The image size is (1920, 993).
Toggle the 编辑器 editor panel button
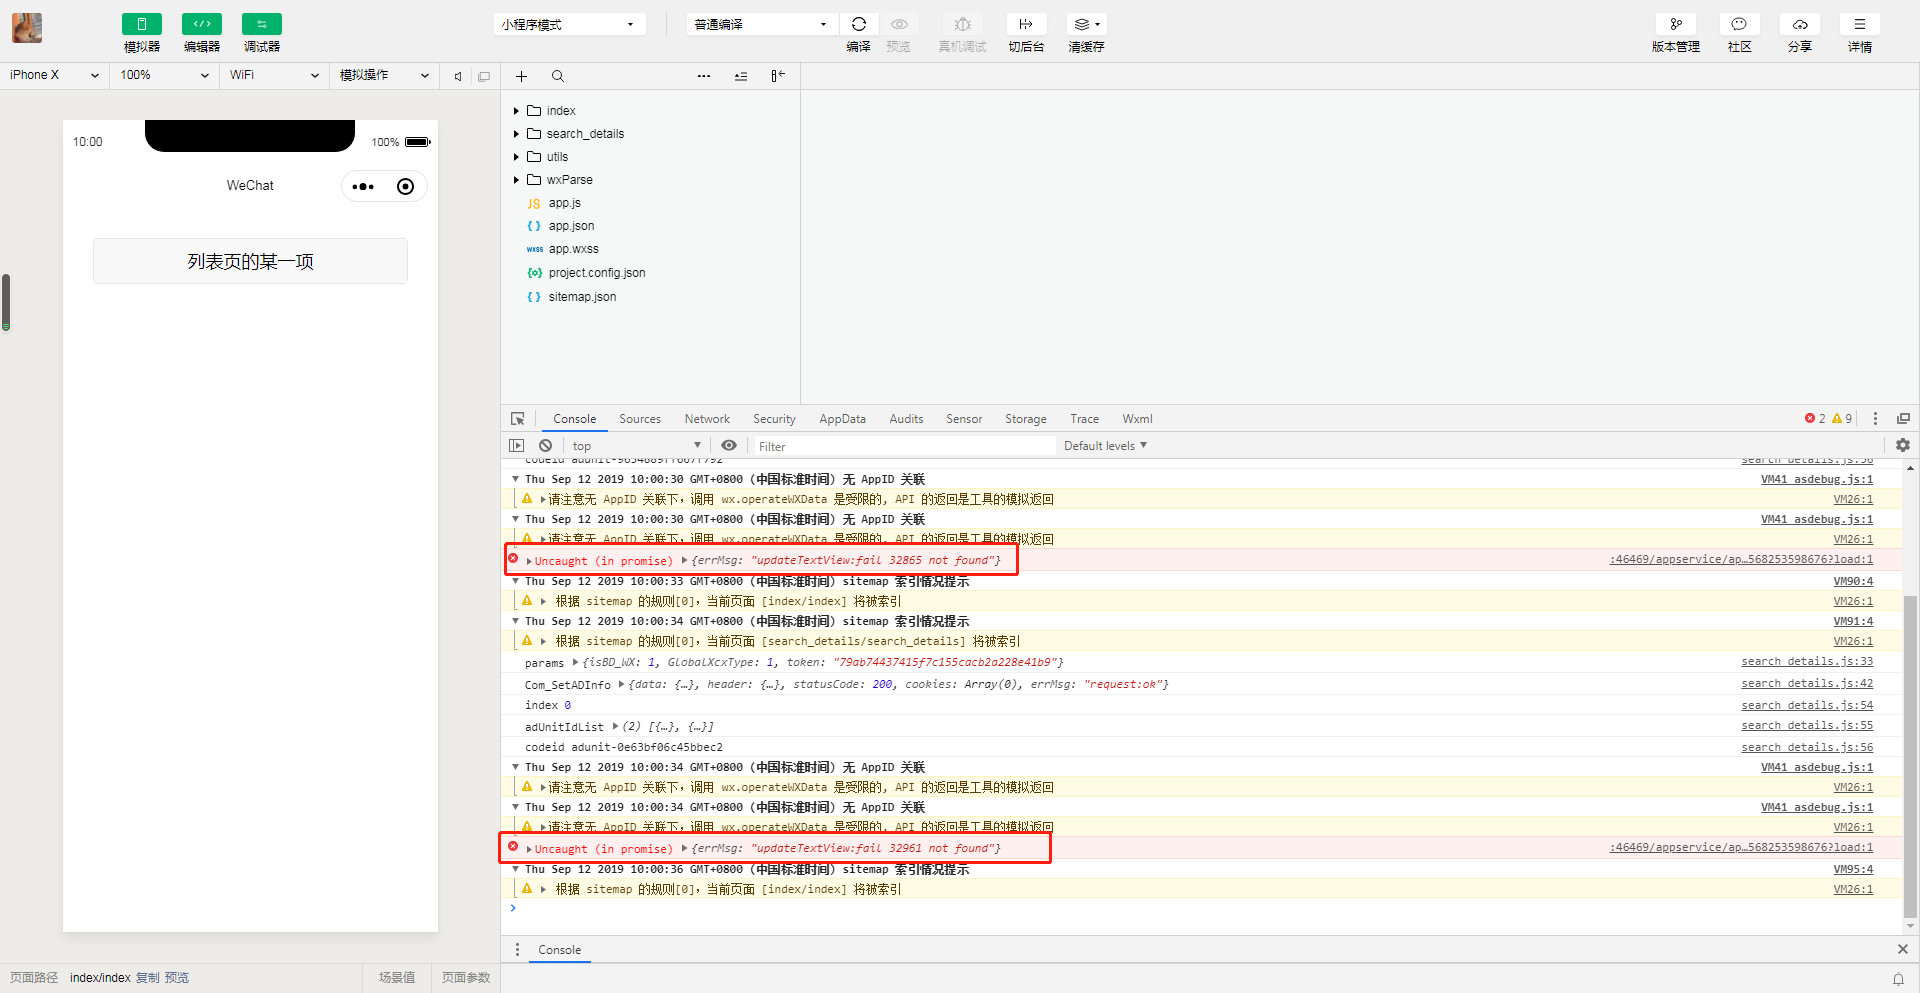point(201,24)
